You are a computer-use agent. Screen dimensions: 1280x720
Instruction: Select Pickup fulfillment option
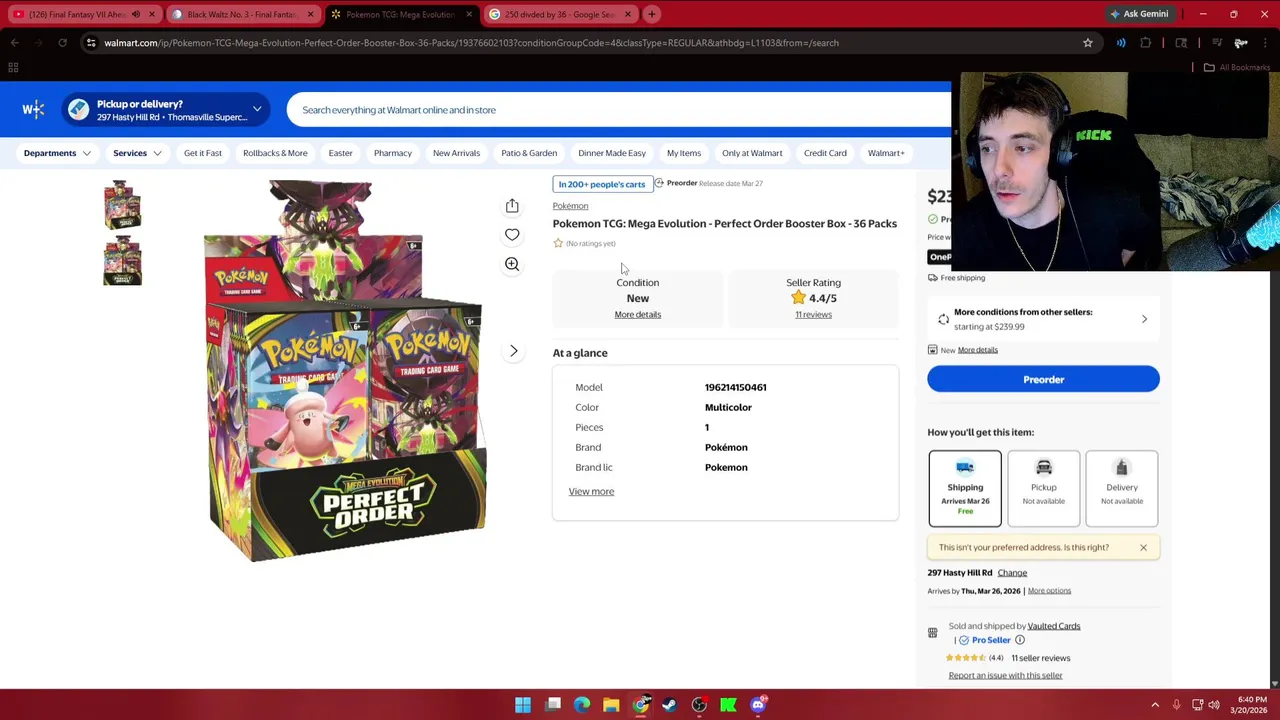coord(1043,488)
